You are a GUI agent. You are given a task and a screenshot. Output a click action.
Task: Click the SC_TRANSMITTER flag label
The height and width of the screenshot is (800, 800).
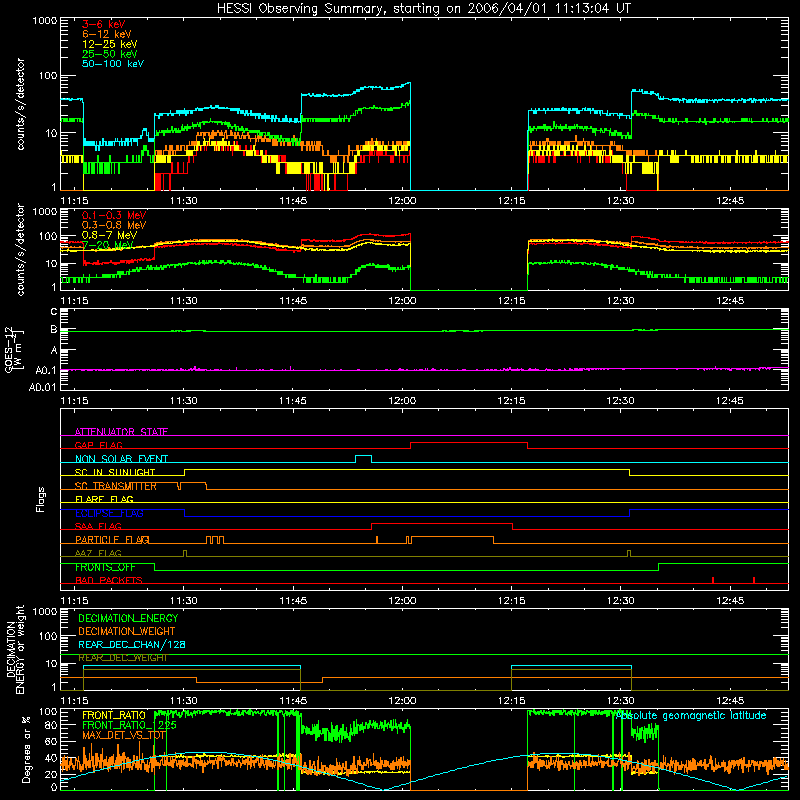(x=115, y=486)
